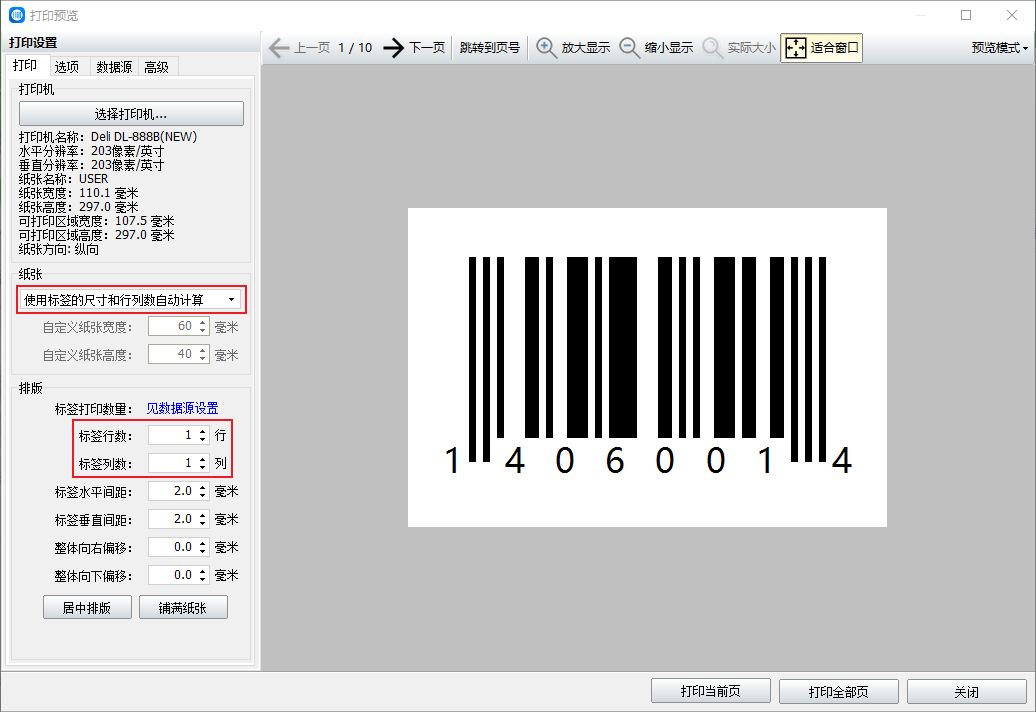
Task: Increase 整体向下偏移 value
Action: tap(202, 571)
